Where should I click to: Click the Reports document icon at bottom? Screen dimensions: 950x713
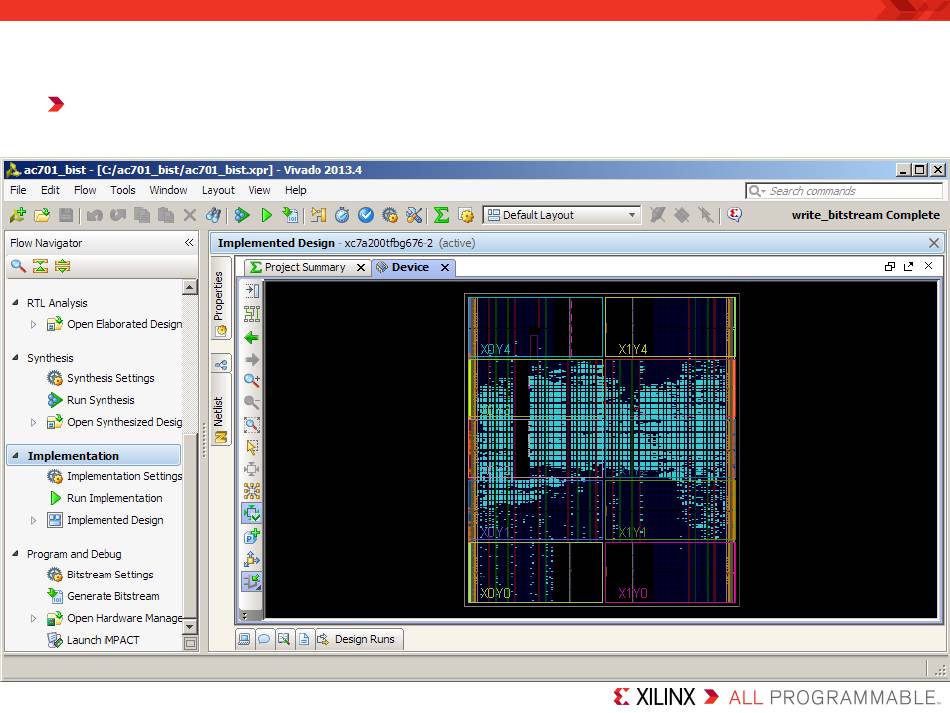(x=304, y=639)
